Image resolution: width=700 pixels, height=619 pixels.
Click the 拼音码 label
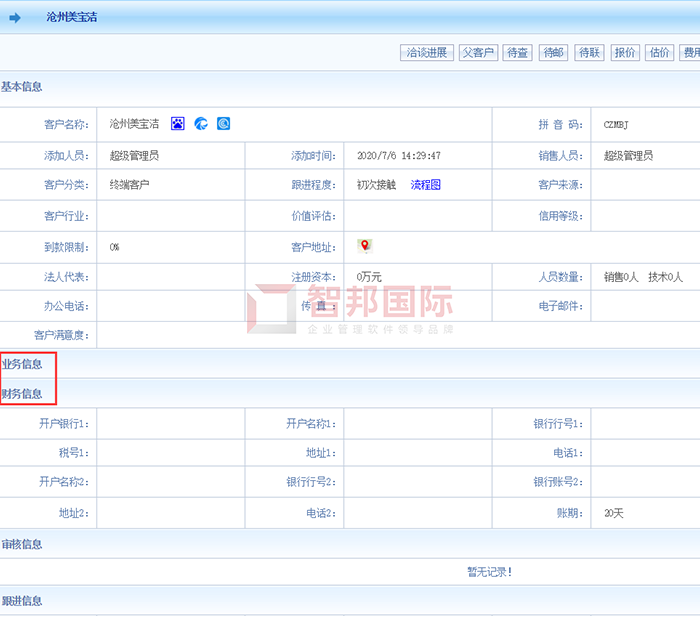click(561, 125)
